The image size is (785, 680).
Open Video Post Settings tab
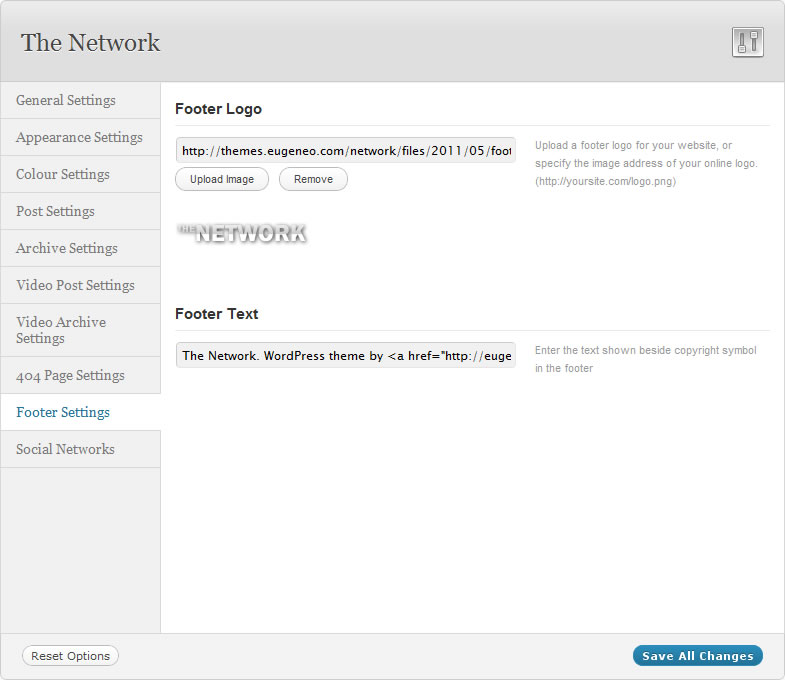[x=75, y=285]
